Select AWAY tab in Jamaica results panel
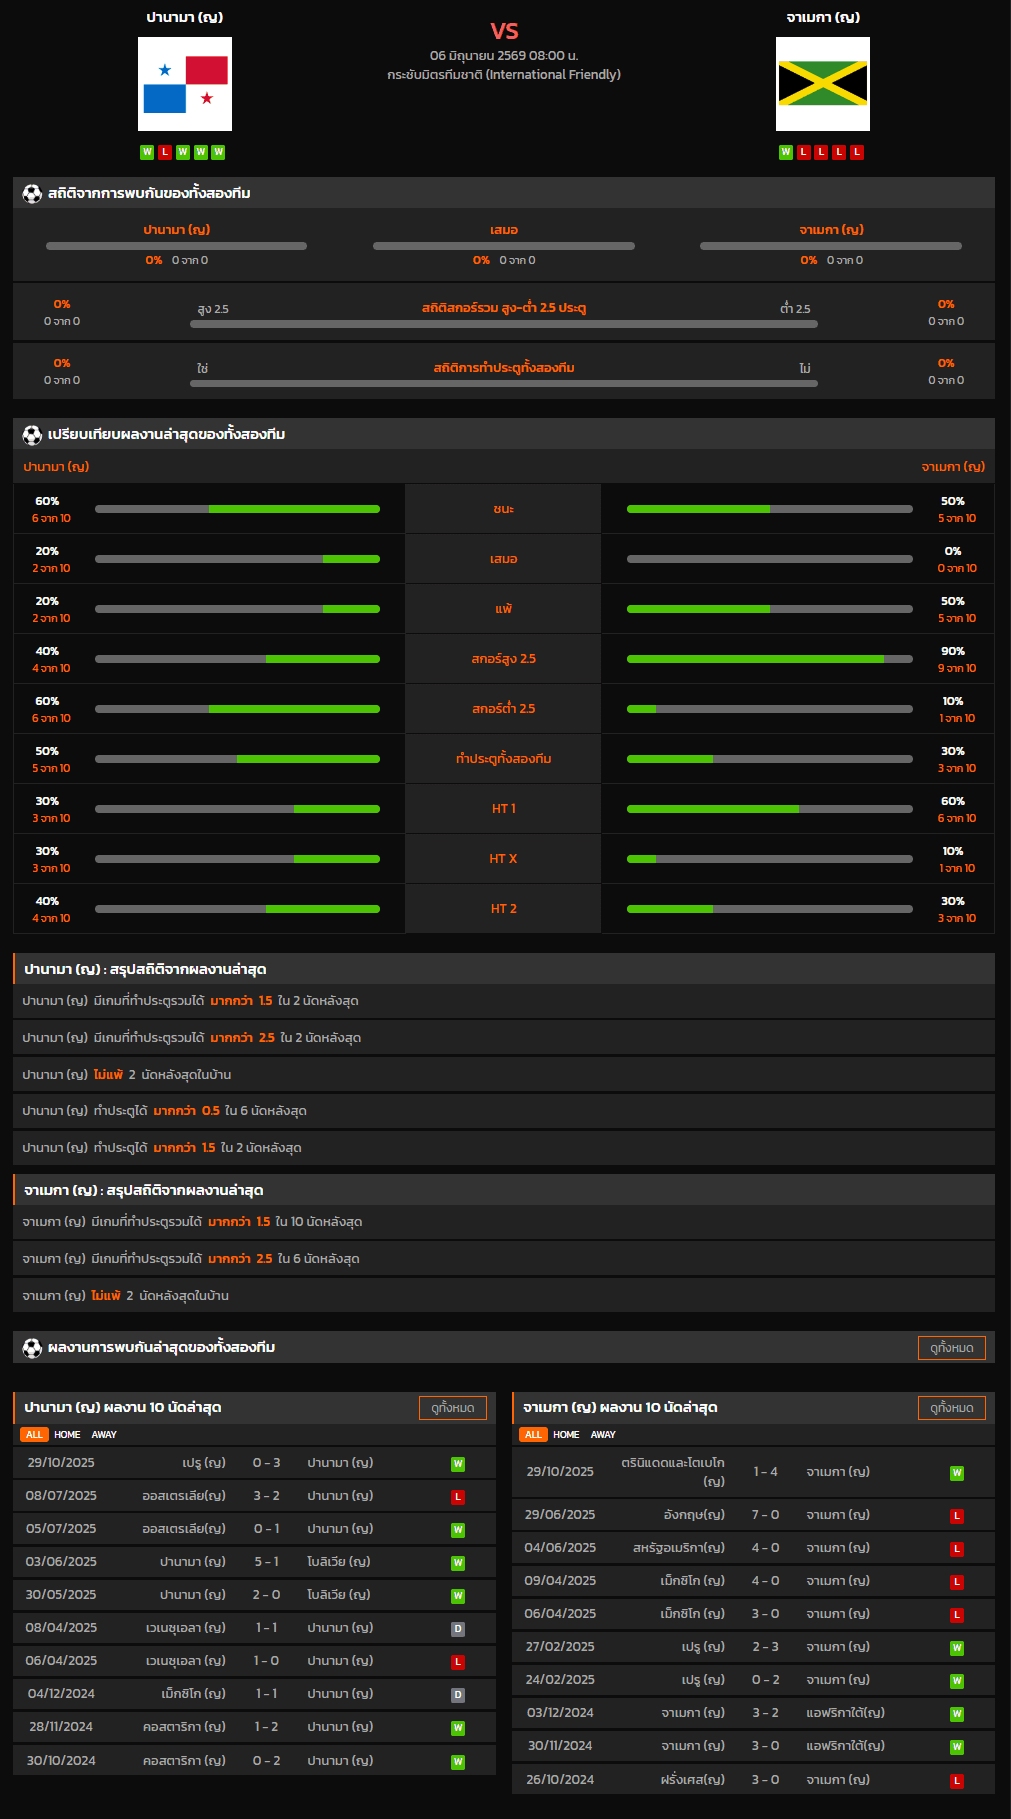 603,1435
